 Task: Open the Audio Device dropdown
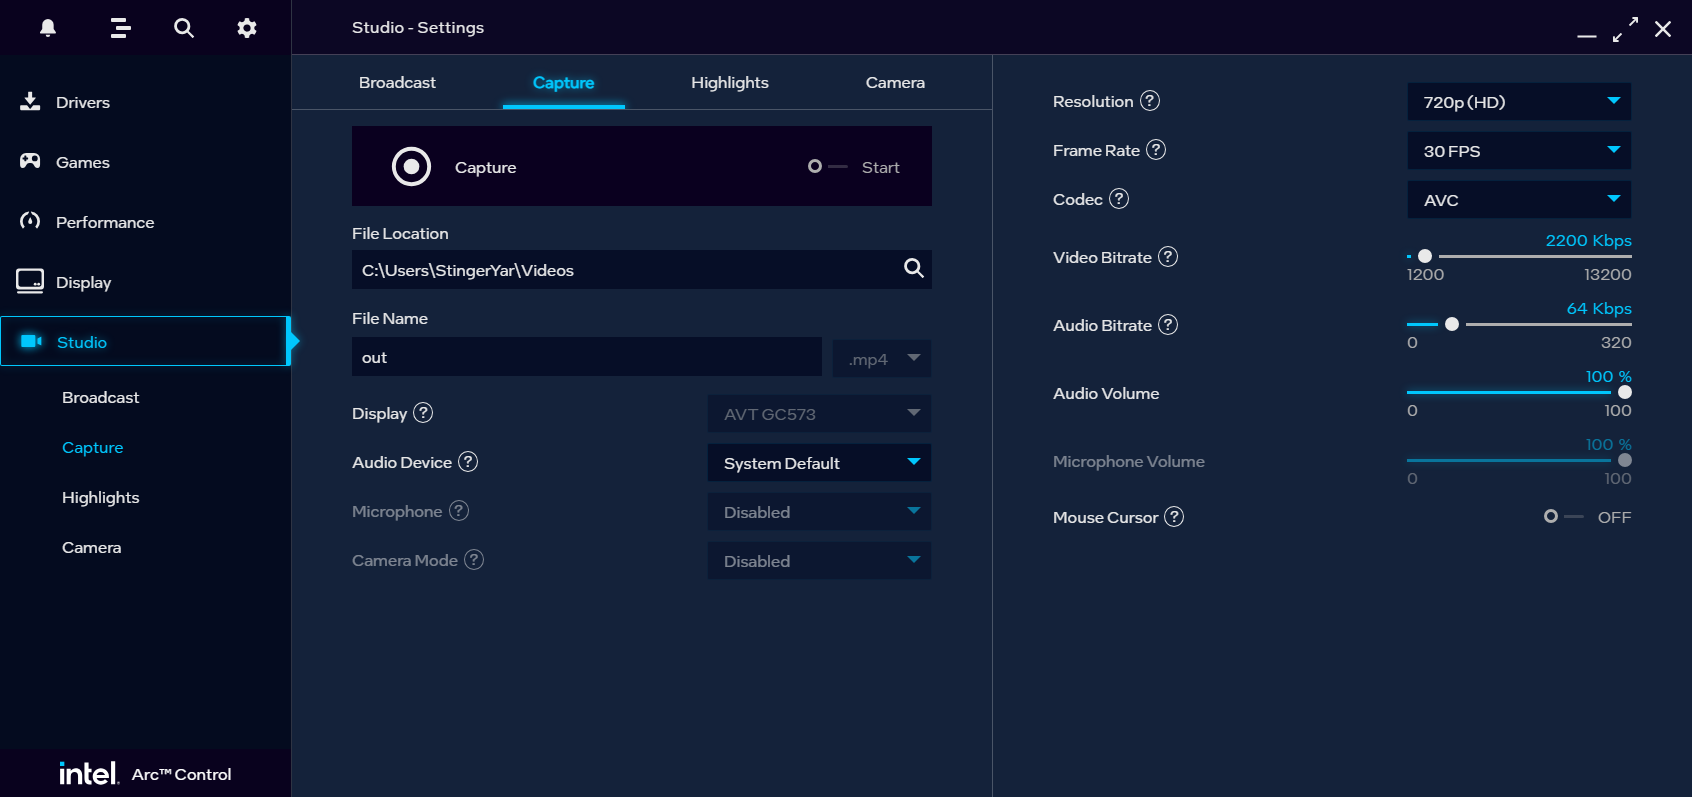(818, 463)
